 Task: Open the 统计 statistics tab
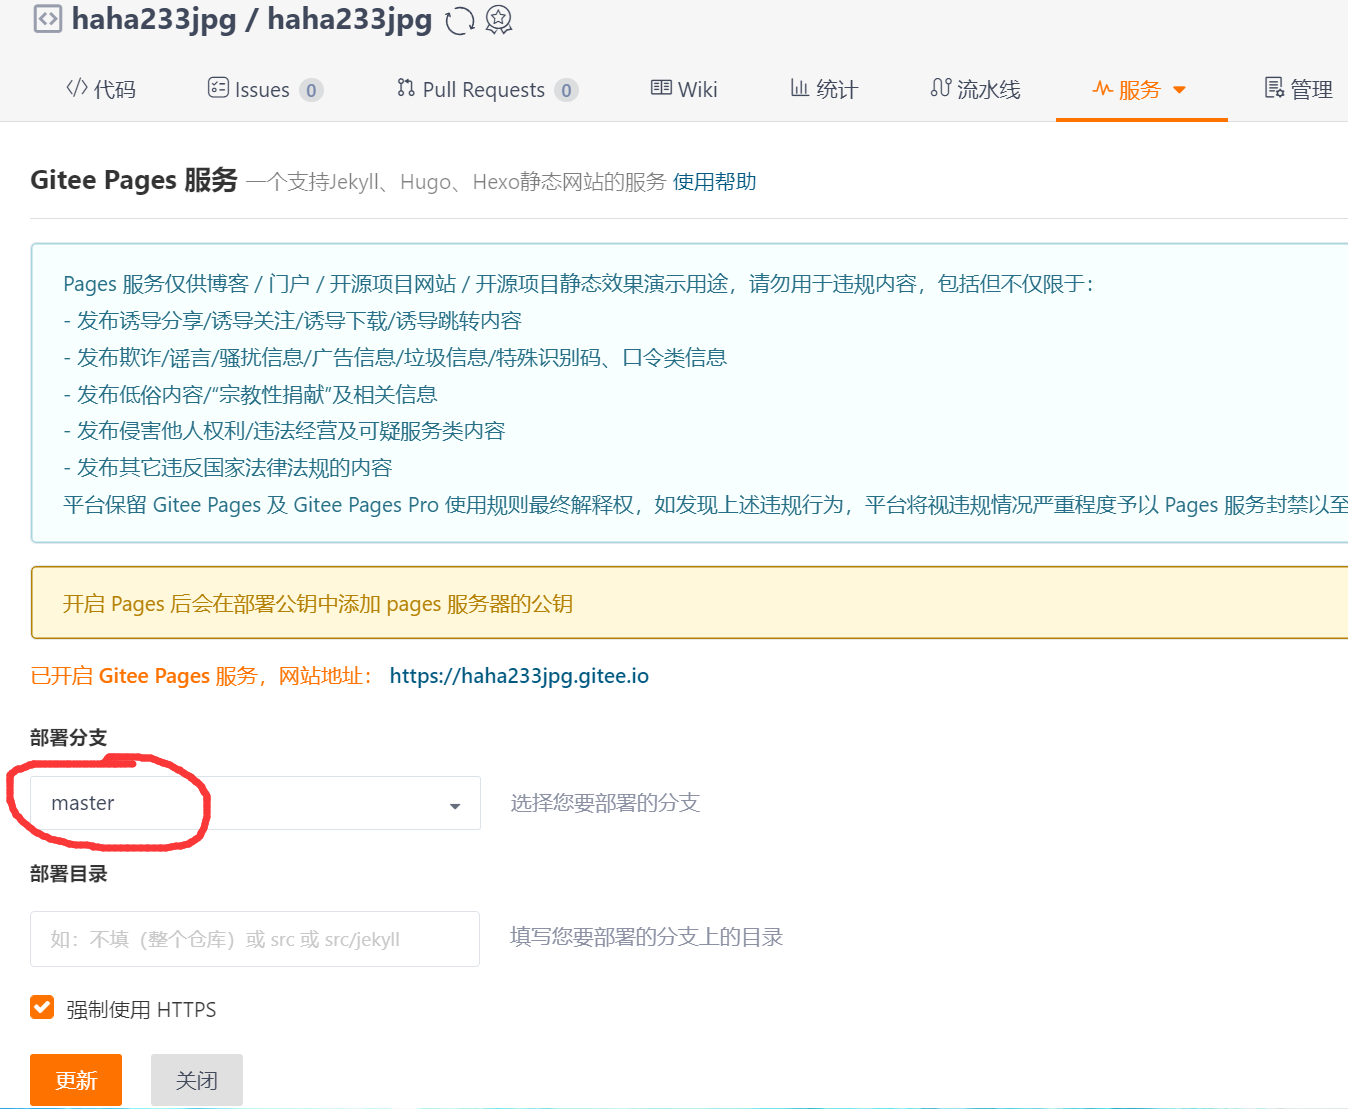824,89
